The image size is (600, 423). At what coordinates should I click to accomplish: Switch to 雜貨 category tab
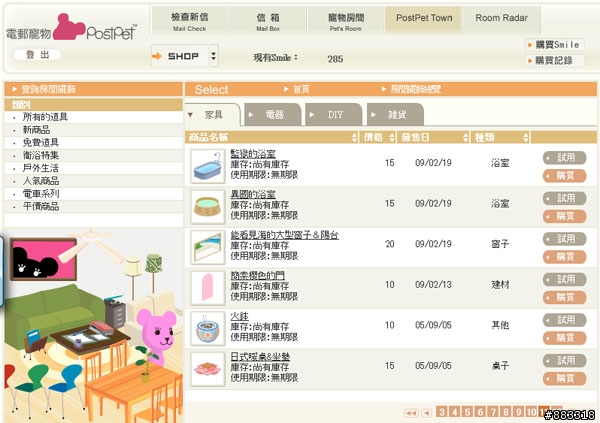(395, 114)
